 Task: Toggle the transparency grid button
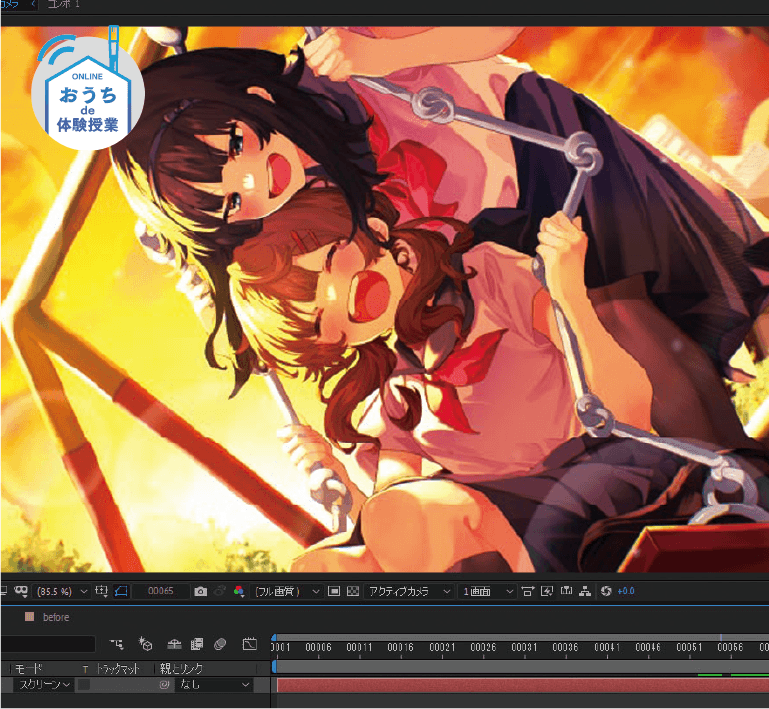click(x=353, y=591)
